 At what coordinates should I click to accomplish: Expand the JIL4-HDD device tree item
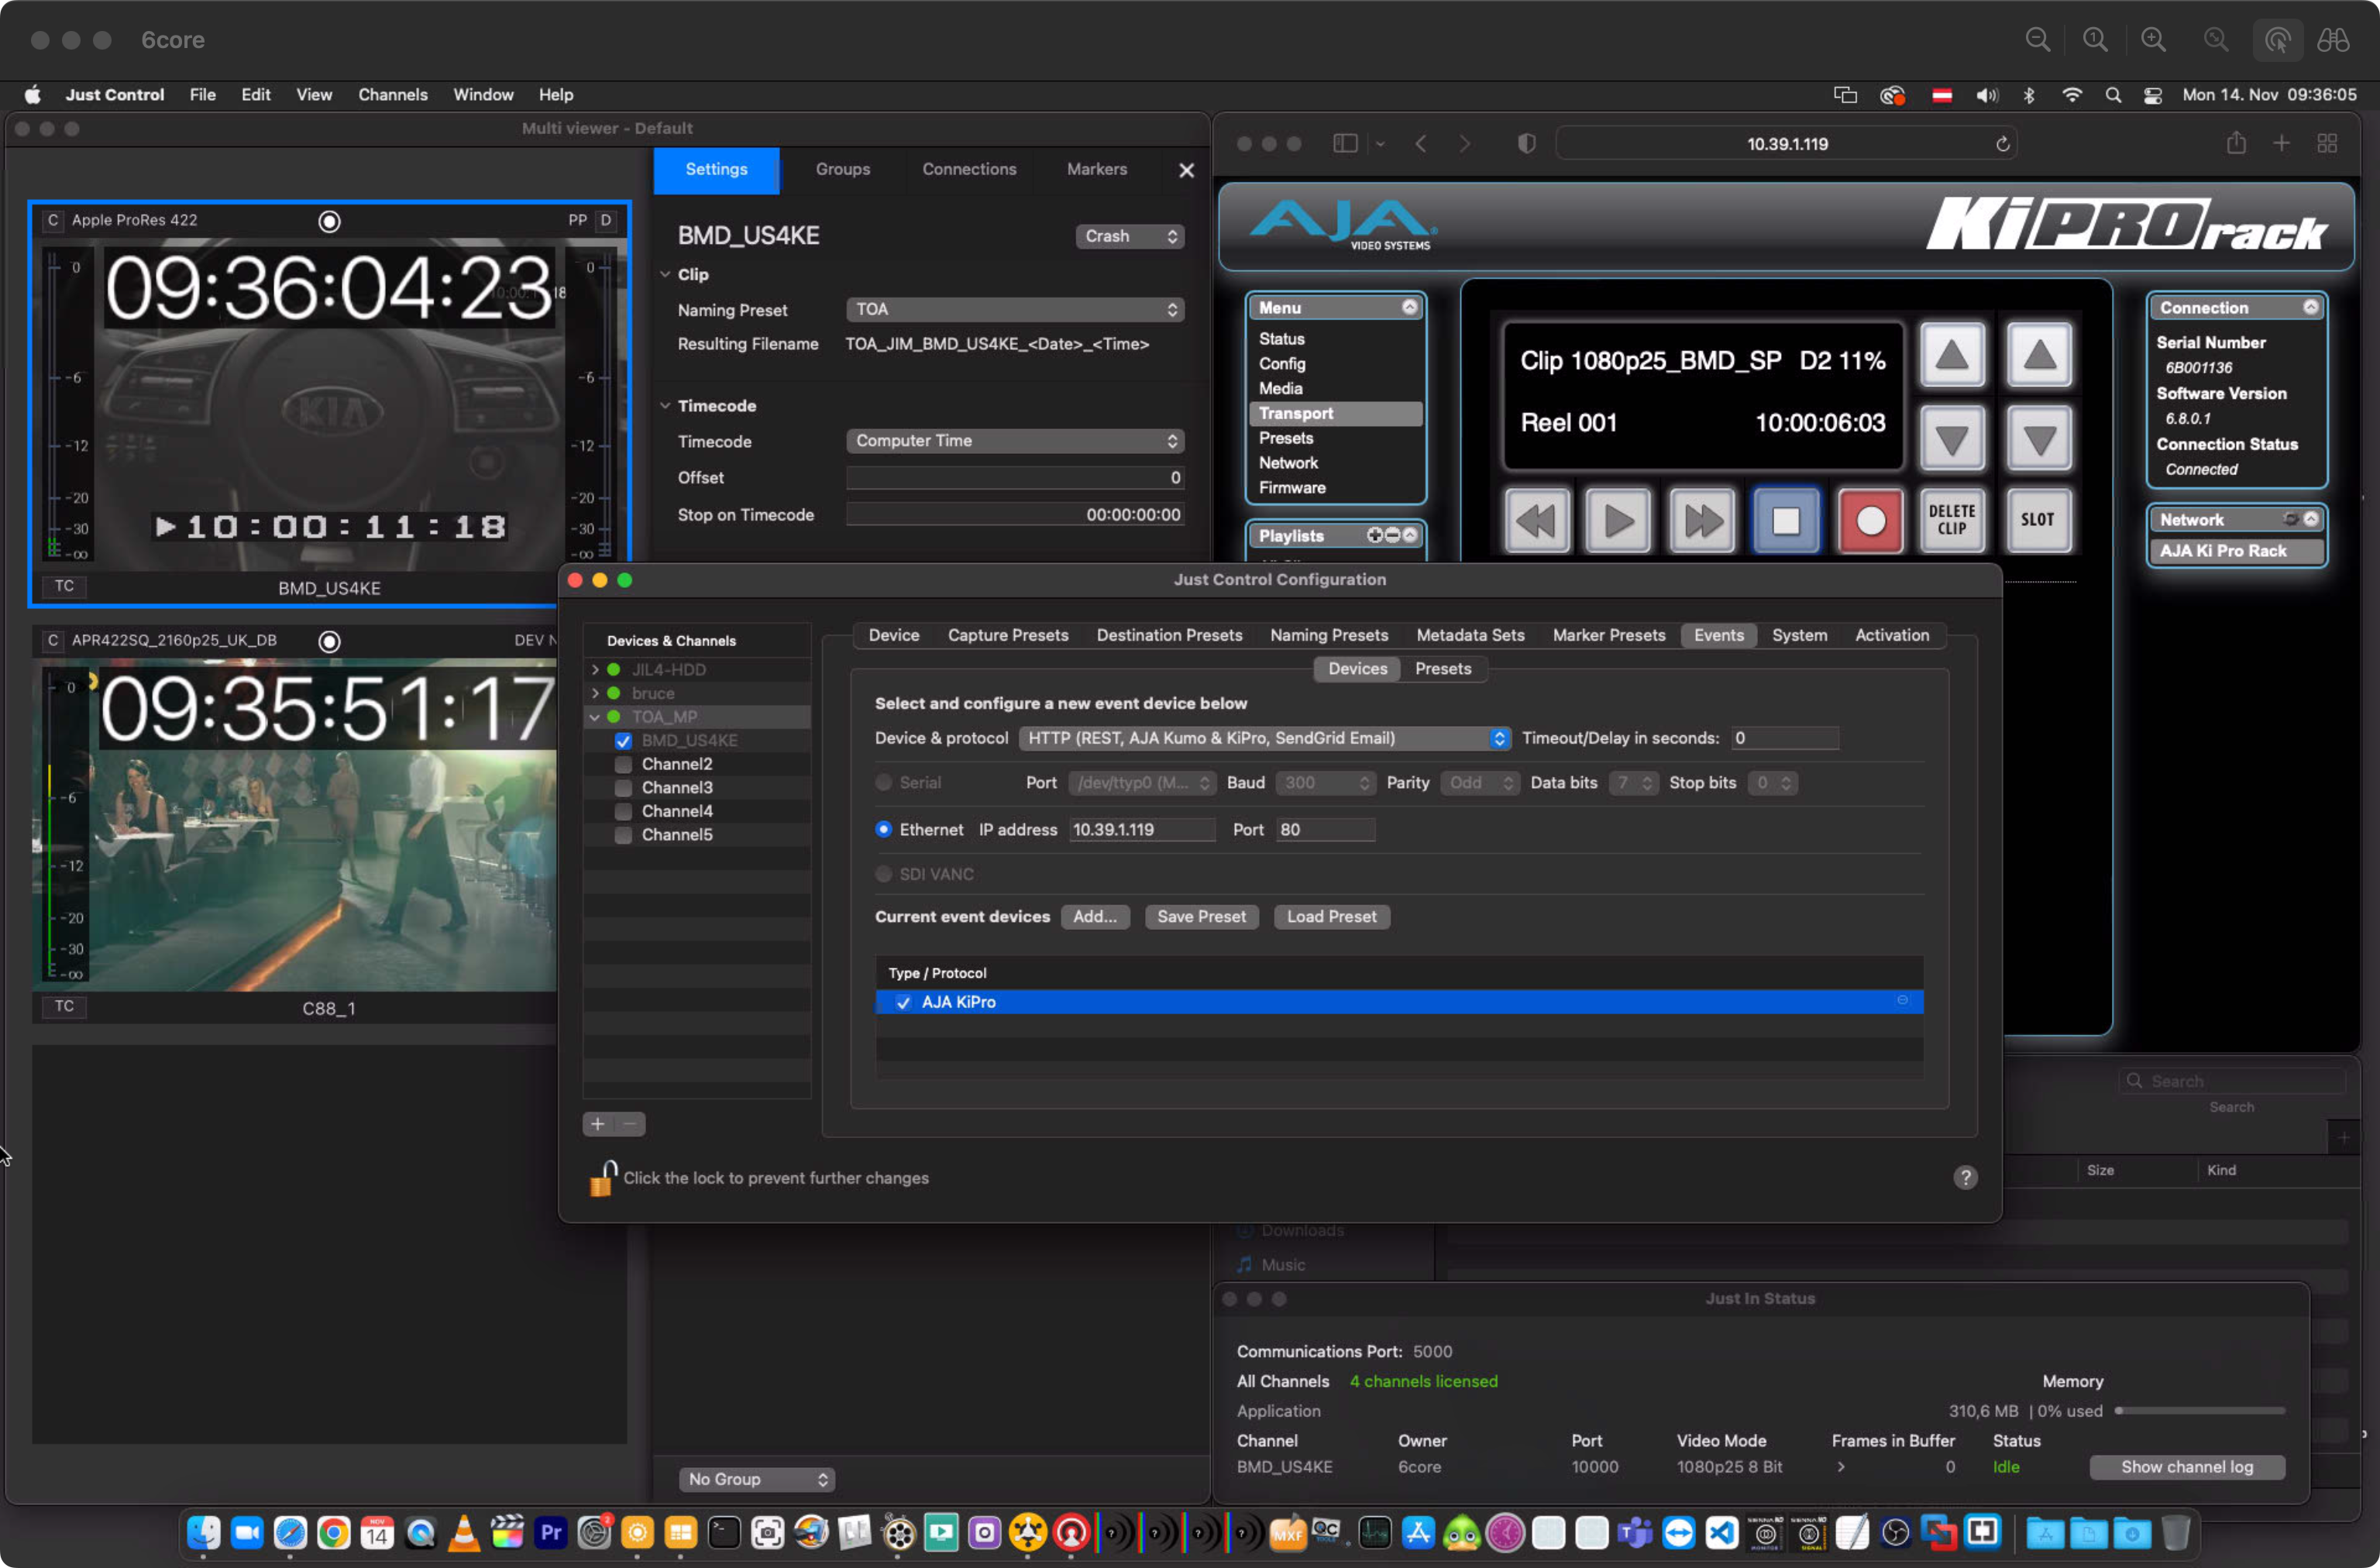595,669
